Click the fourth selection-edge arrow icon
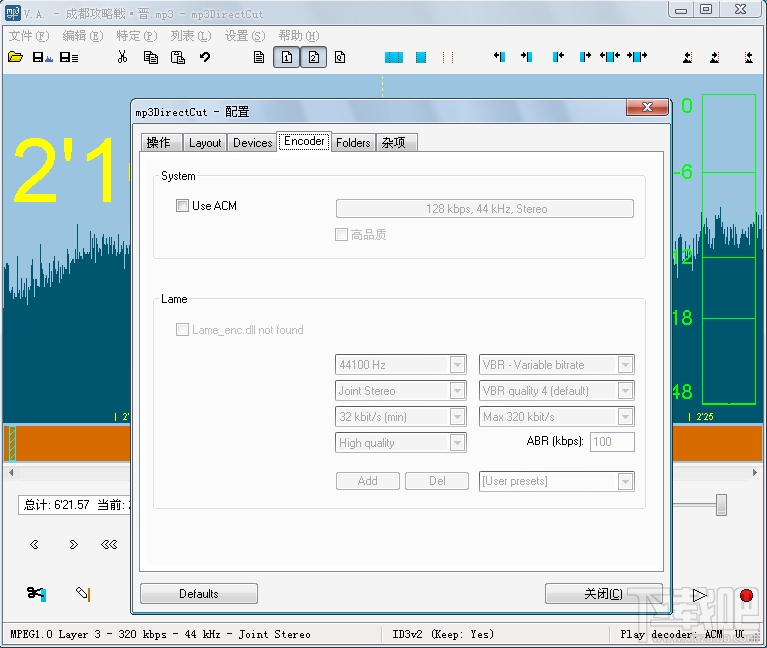The width and height of the screenshot is (767, 648). (x=585, y=57)
